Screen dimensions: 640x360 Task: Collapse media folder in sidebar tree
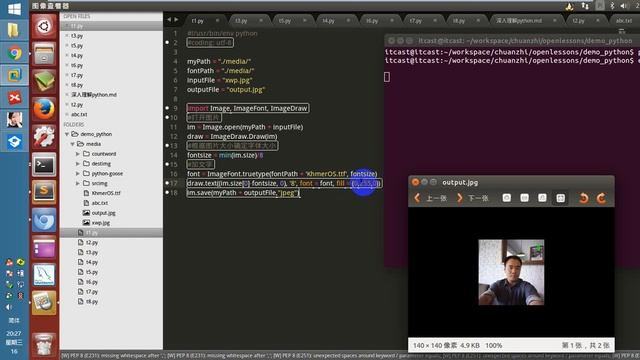click(x=73, y=144)
